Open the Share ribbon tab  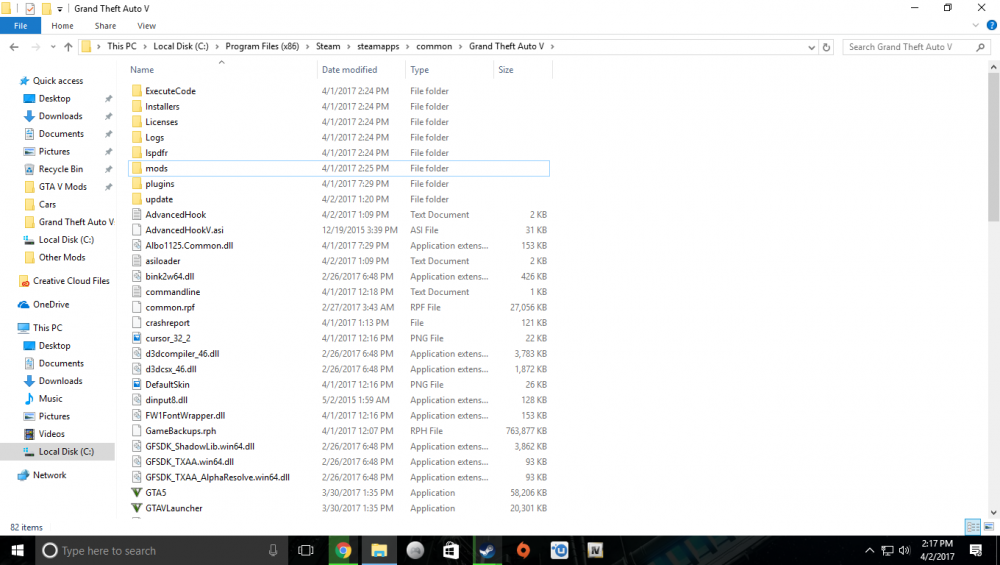[x=105, y=26]
